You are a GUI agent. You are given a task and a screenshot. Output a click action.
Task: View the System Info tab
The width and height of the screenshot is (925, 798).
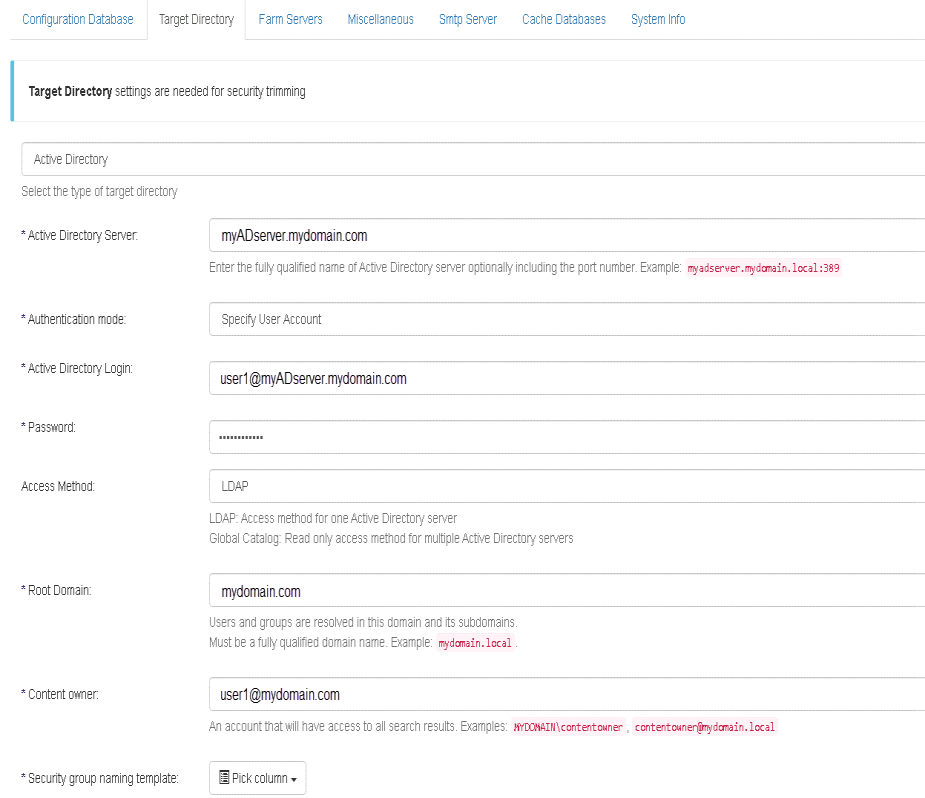658,19
